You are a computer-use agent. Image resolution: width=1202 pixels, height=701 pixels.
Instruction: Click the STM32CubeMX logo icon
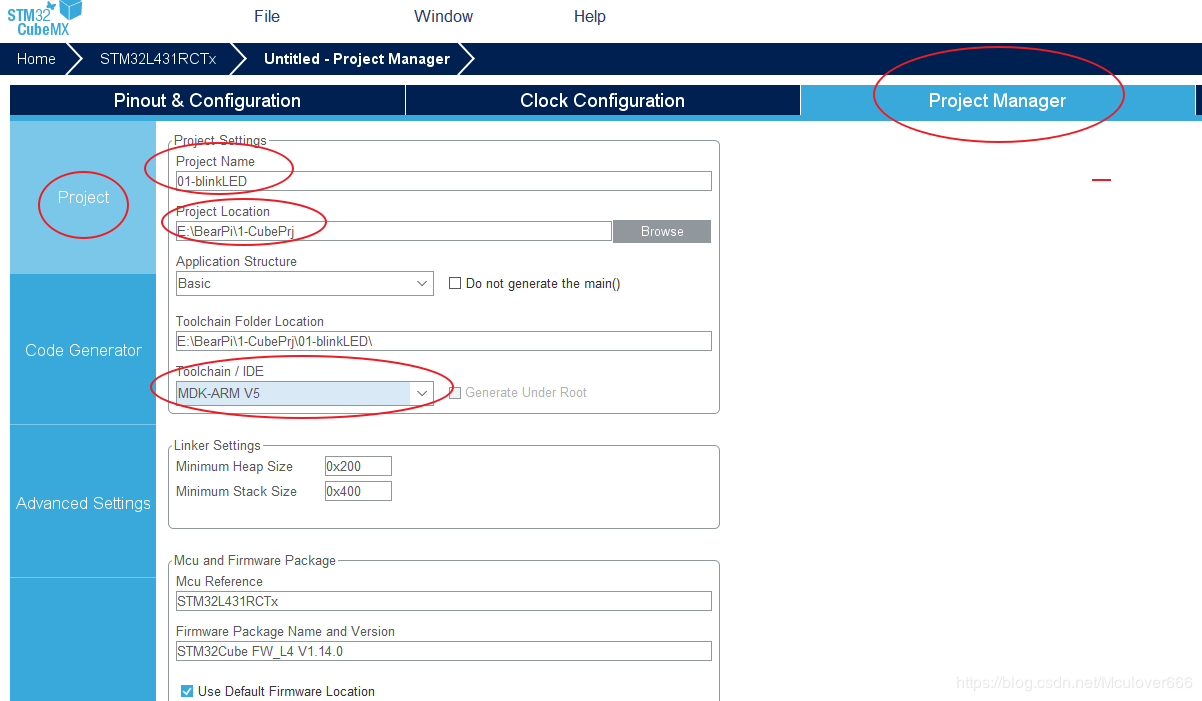click(x=45, y=17)
